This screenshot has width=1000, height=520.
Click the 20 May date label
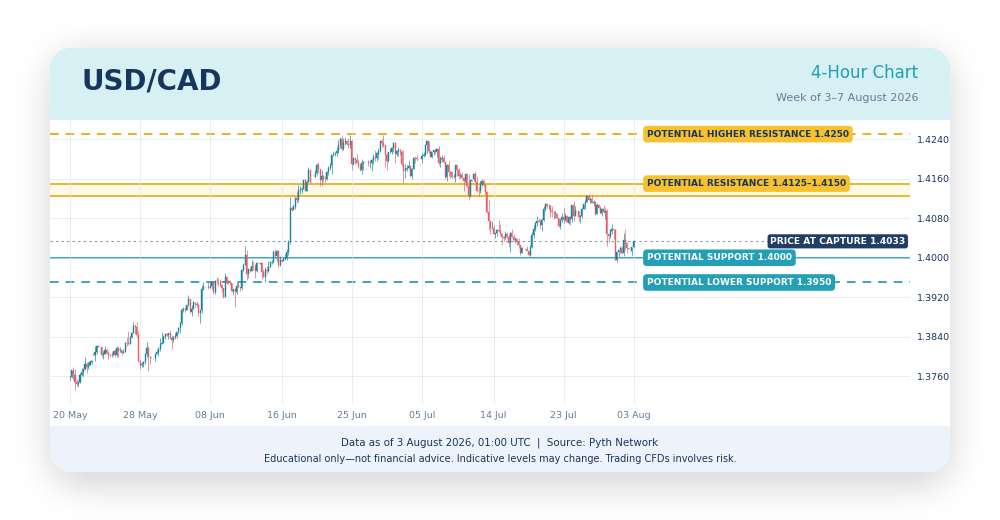70,415
